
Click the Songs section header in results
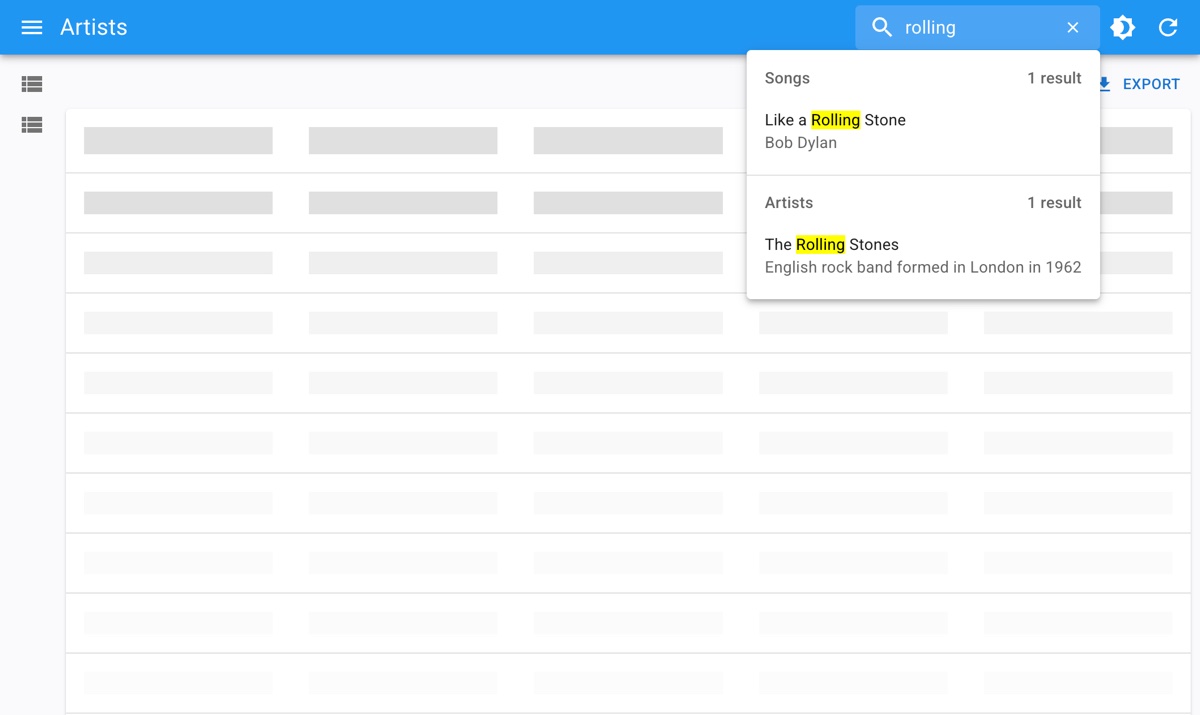click(787, 78)
